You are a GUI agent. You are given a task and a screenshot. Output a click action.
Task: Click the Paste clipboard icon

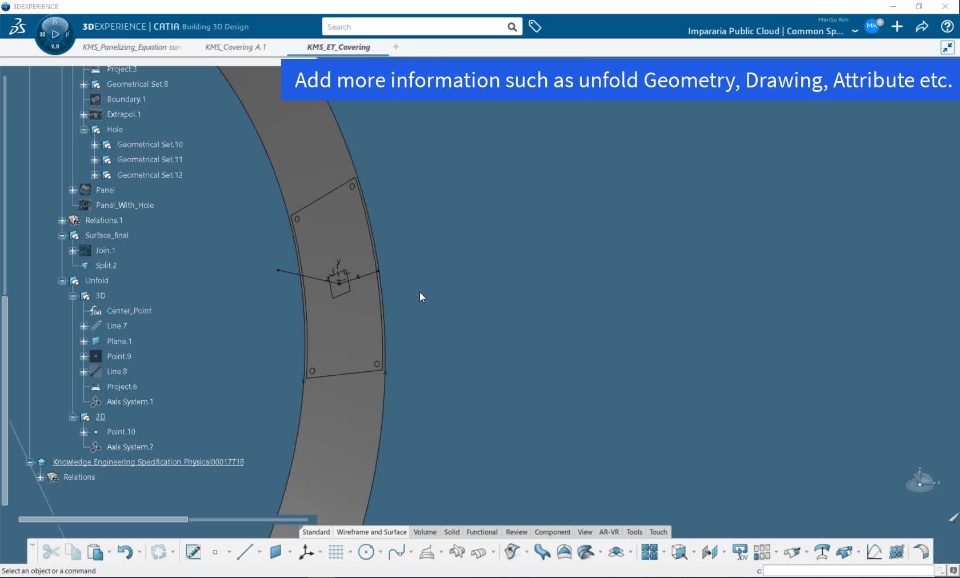95,552
